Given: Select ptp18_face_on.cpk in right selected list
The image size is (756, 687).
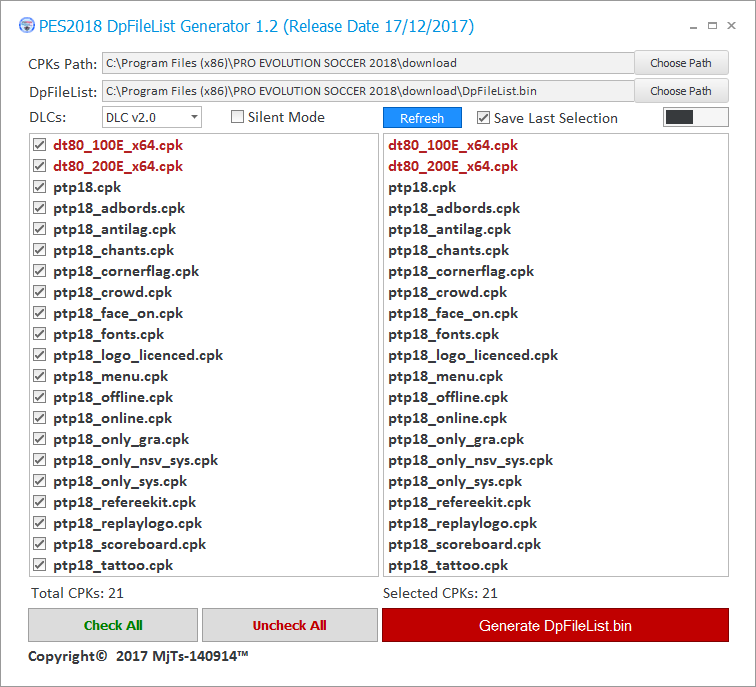Looking at the screenshot, I should coord(453,313).
